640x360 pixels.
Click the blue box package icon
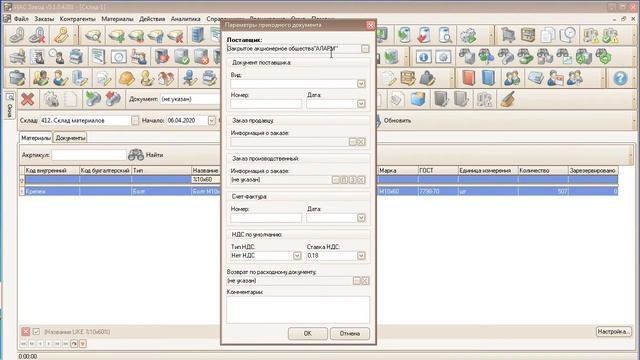tap(418, 99)
